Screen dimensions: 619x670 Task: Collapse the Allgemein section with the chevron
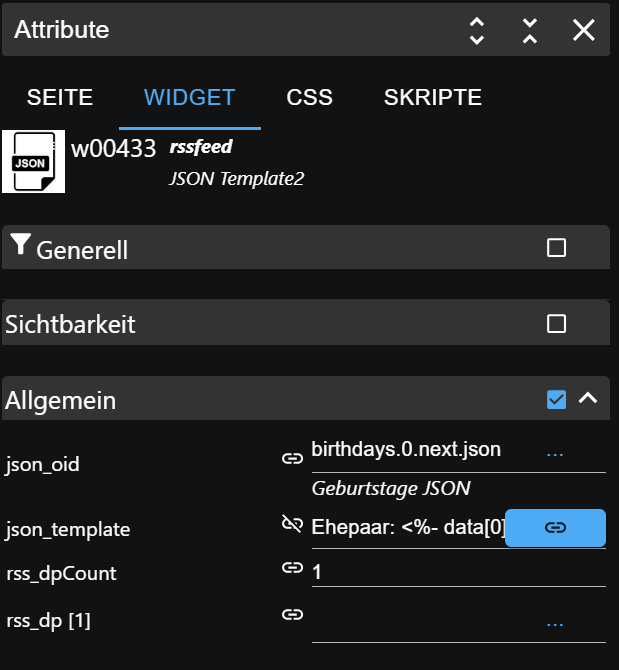click(588, 399)
